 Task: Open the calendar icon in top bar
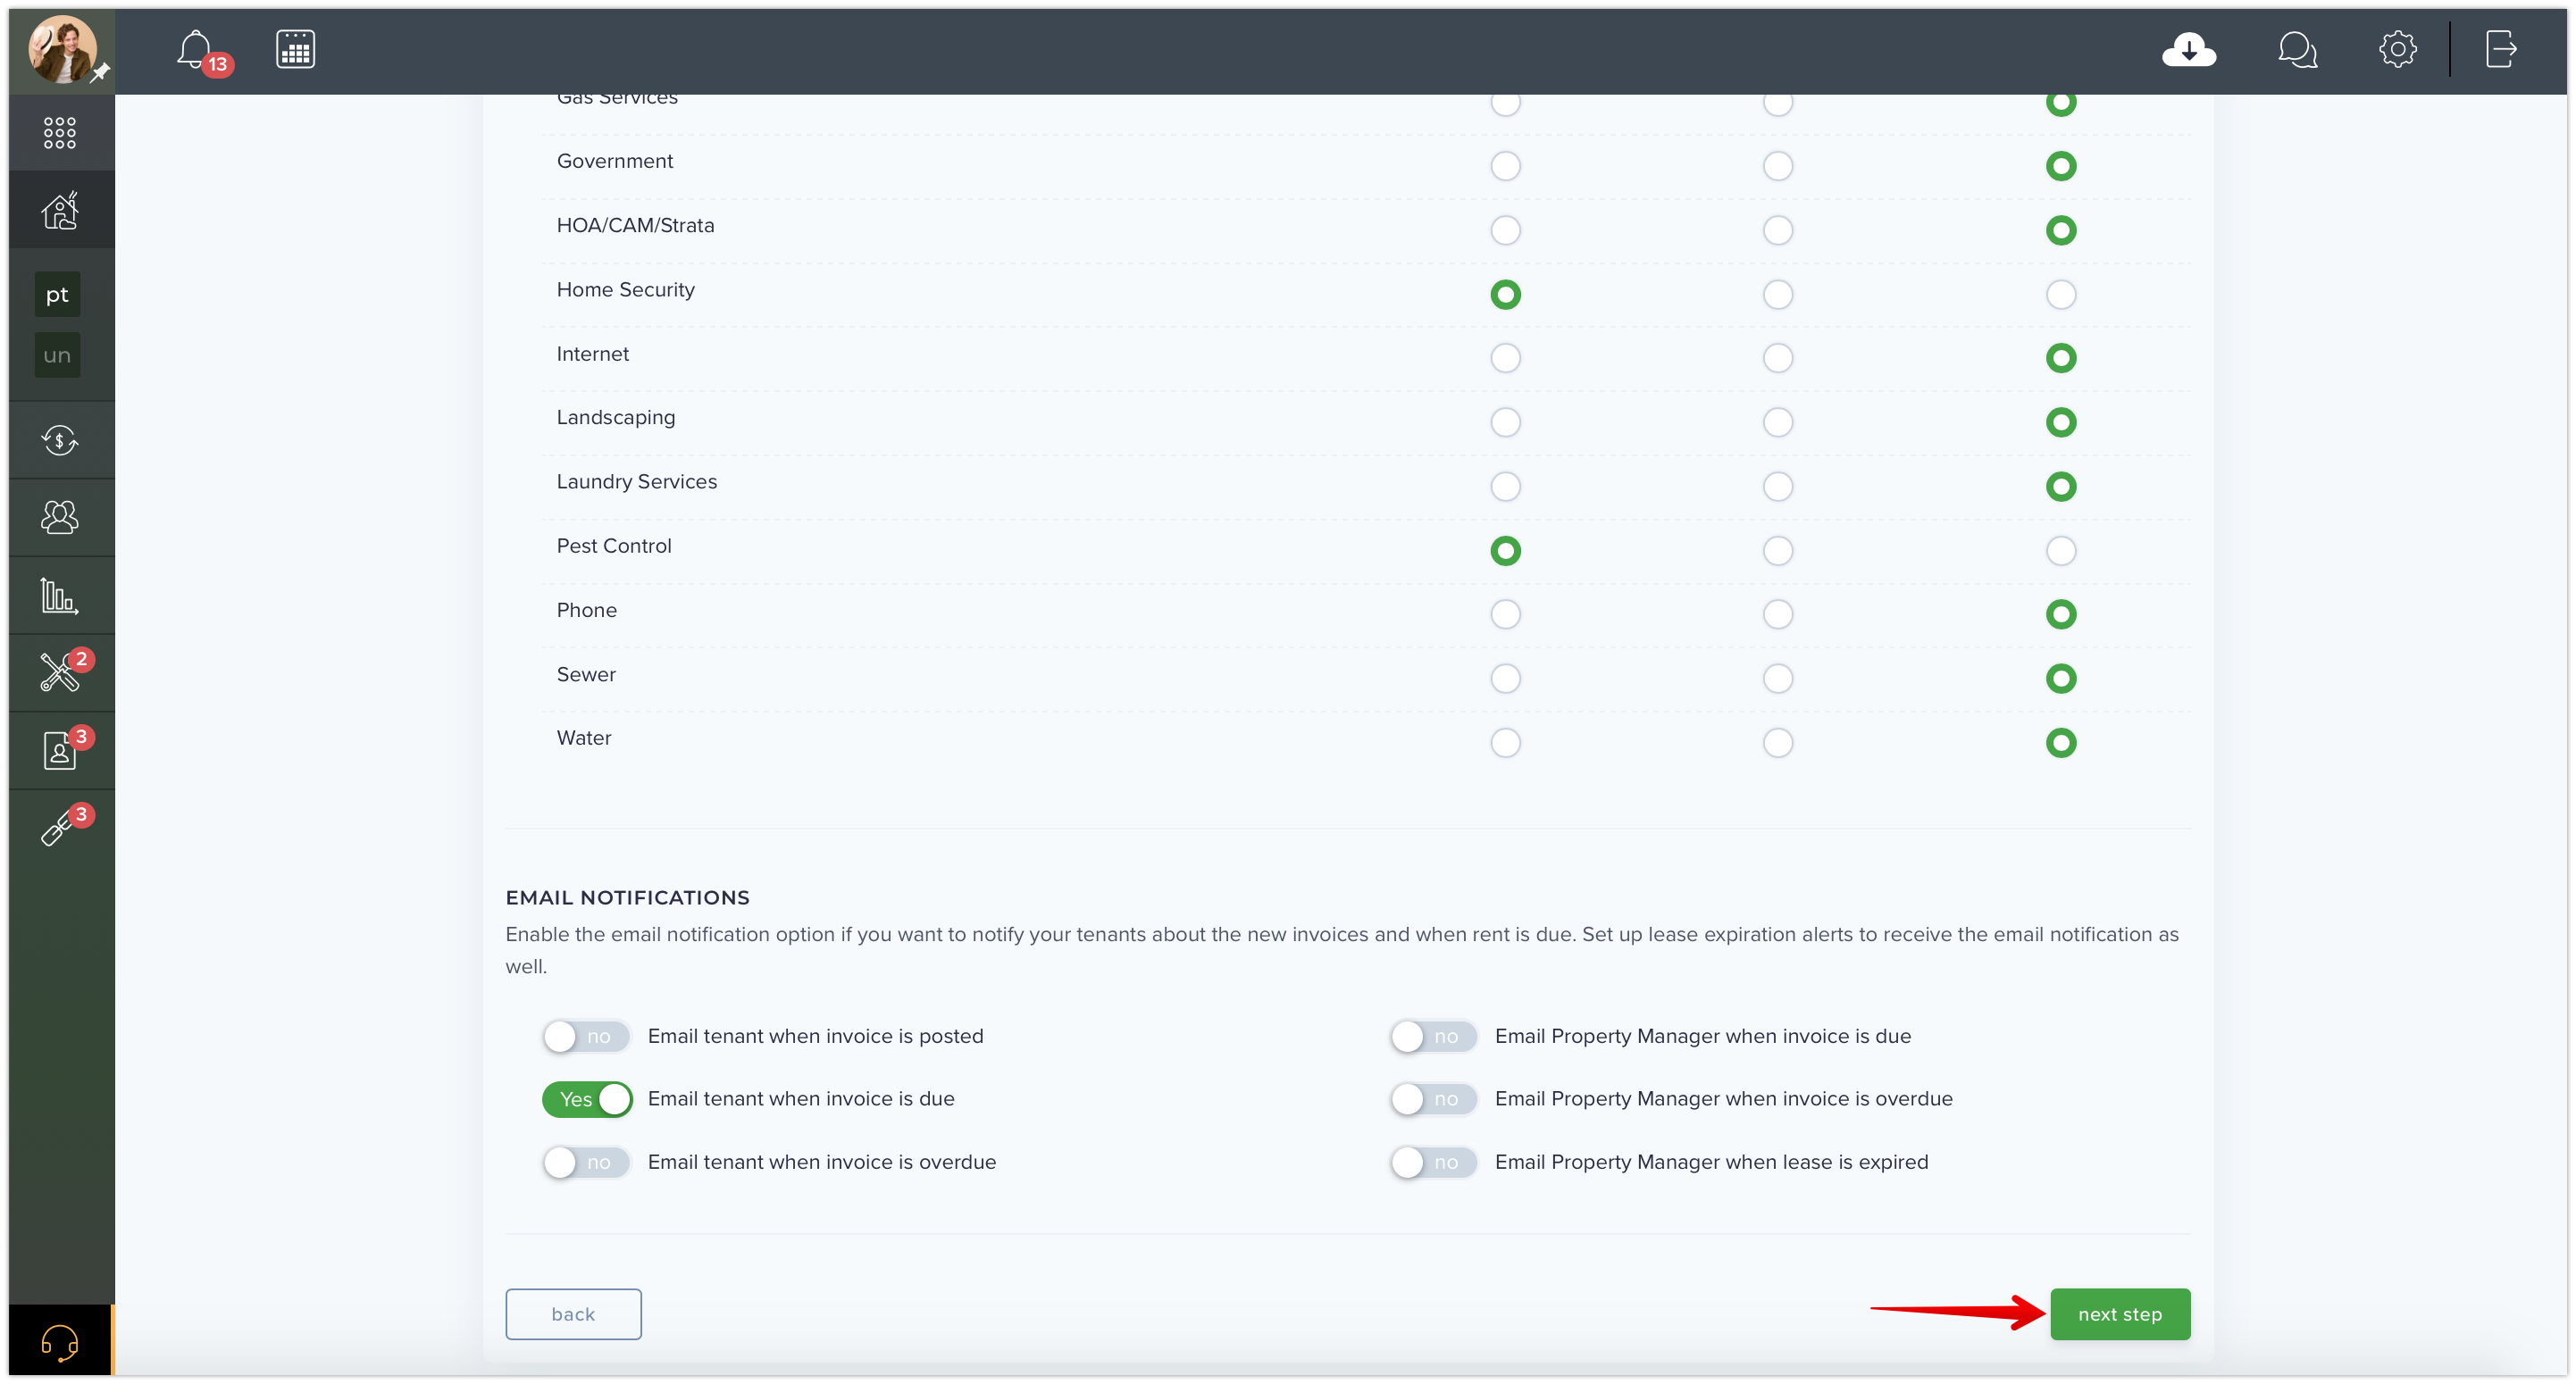point(295,49)
